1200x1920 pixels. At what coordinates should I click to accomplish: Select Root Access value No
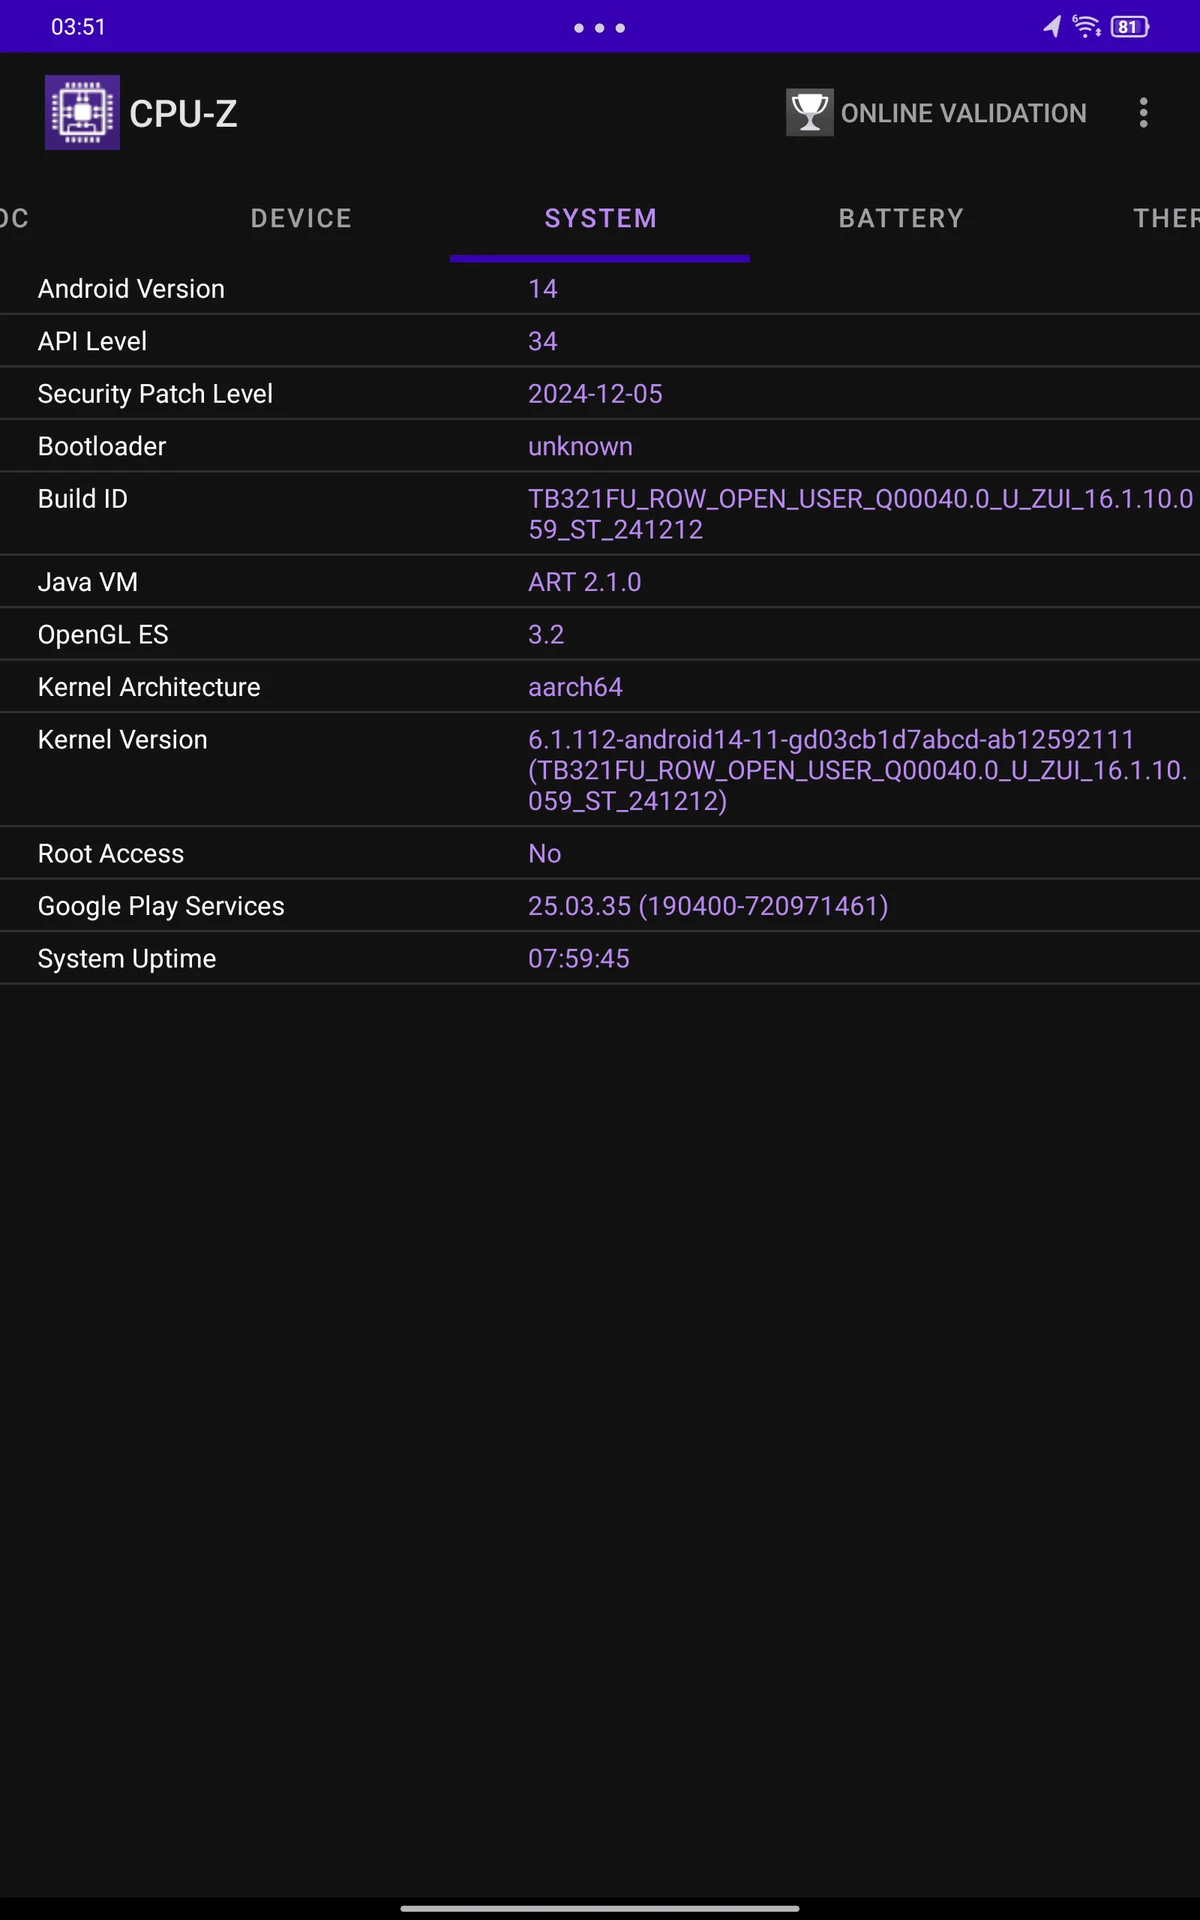(x=544, y=854)
